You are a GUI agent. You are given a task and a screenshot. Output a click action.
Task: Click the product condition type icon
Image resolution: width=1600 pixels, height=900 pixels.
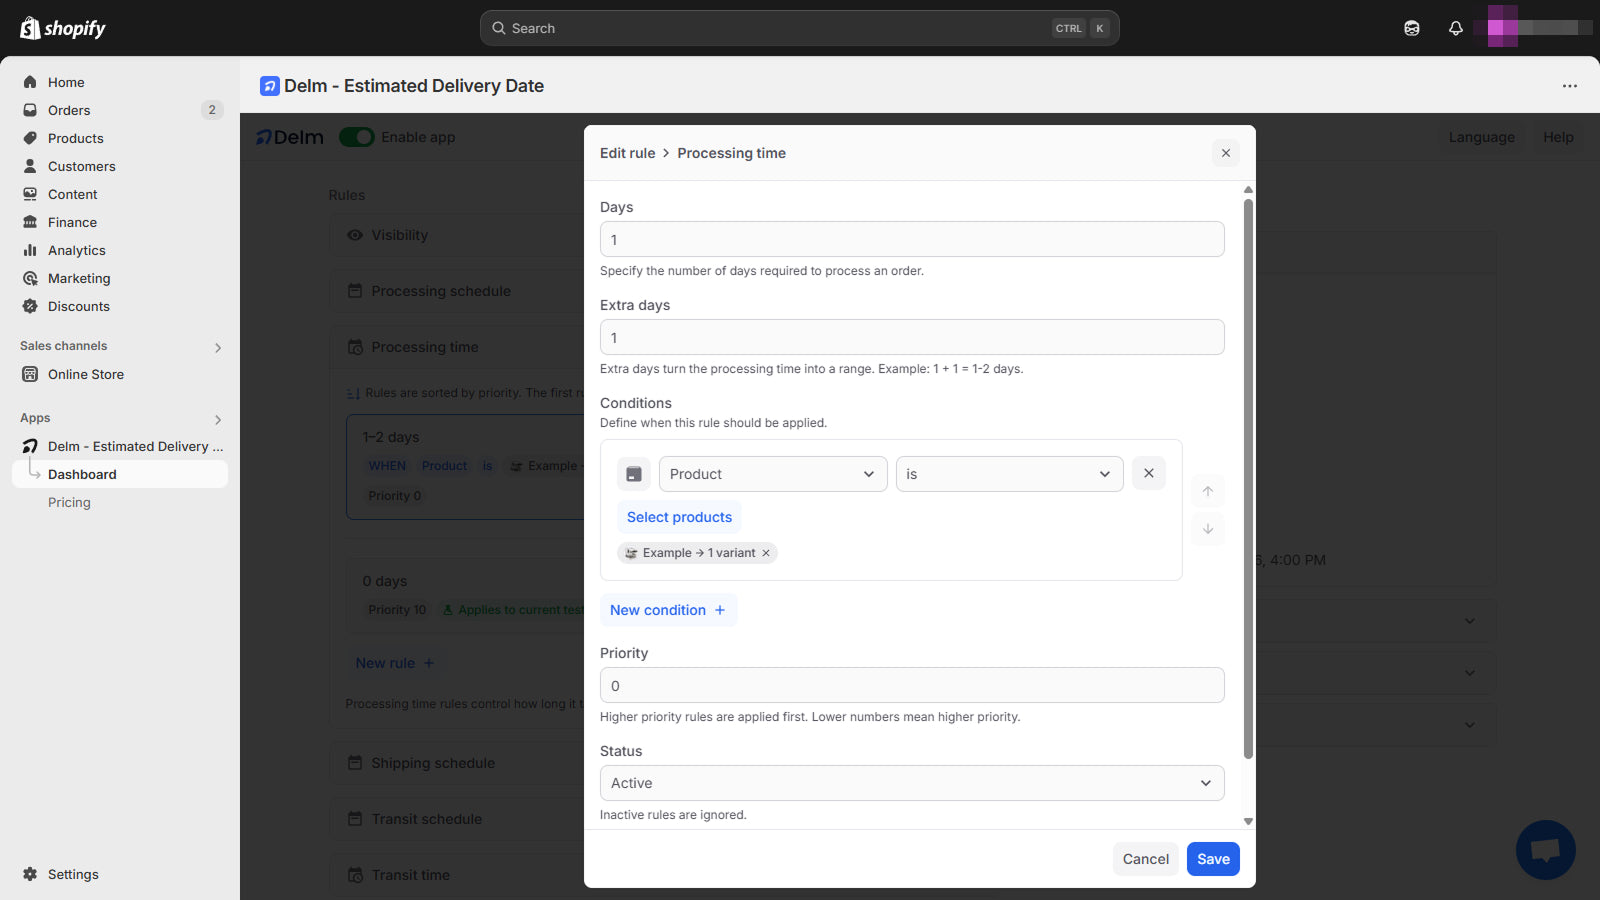(634, 474)
